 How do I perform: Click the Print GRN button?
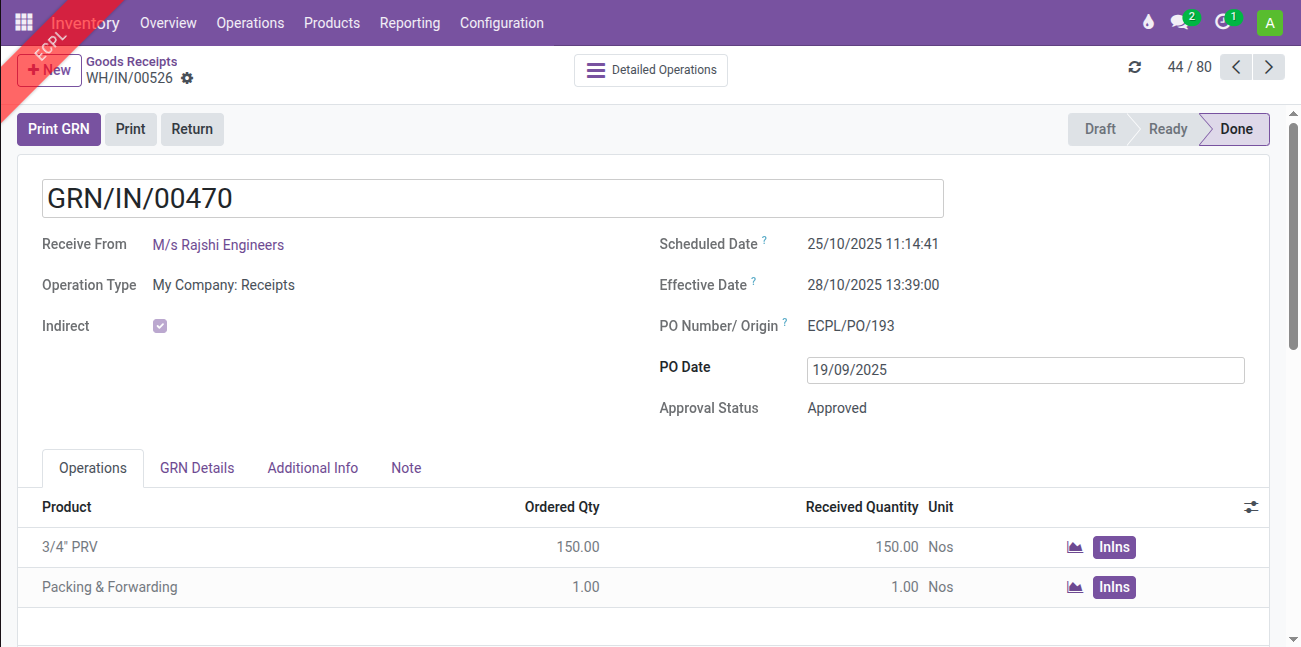(59, 129)
